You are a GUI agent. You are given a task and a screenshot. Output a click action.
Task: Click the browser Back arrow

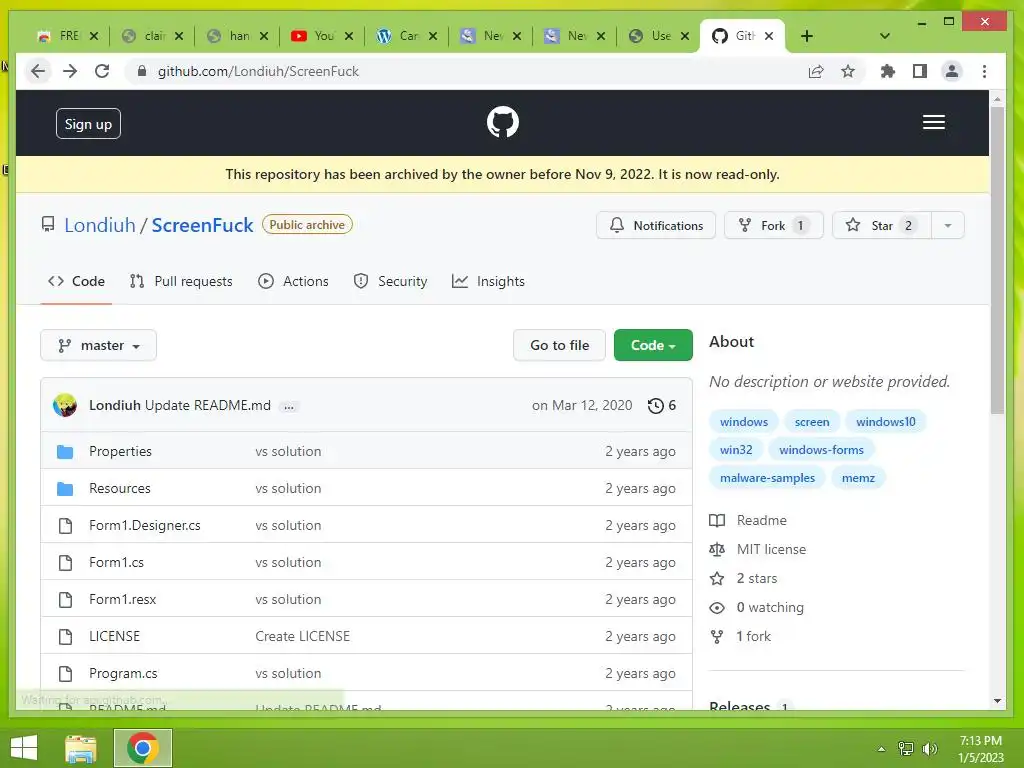point(38,71)
